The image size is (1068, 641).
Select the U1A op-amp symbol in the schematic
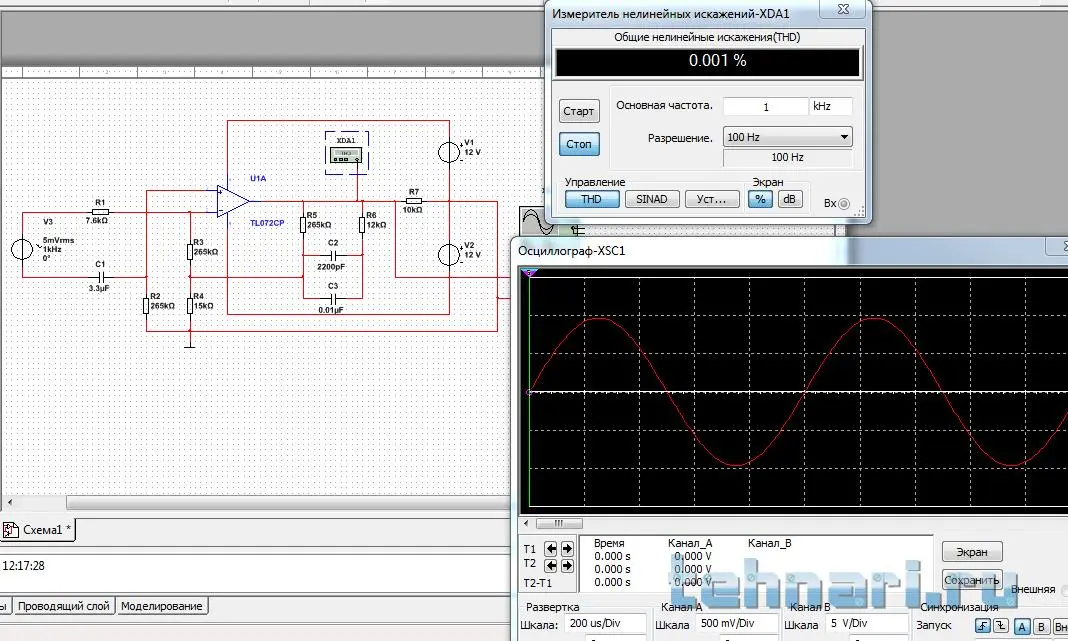point(232,200)
